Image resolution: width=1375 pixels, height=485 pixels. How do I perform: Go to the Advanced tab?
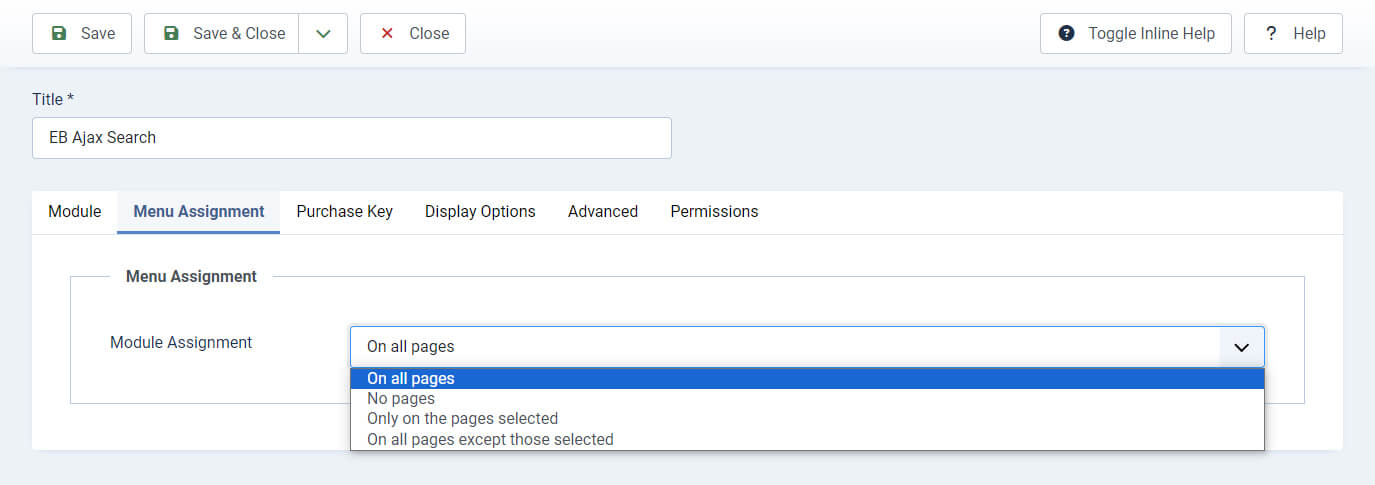[x=603, y=212]
